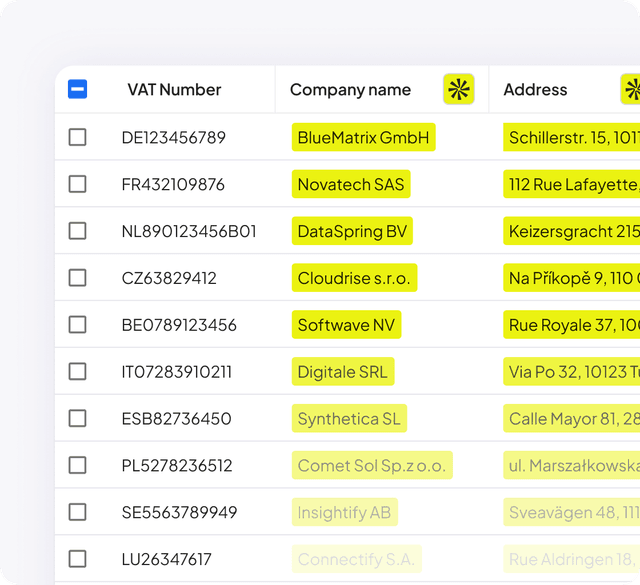Screen dimensions: 640x585
Task: Click the Address column header
Action: (x=535, y=90)
